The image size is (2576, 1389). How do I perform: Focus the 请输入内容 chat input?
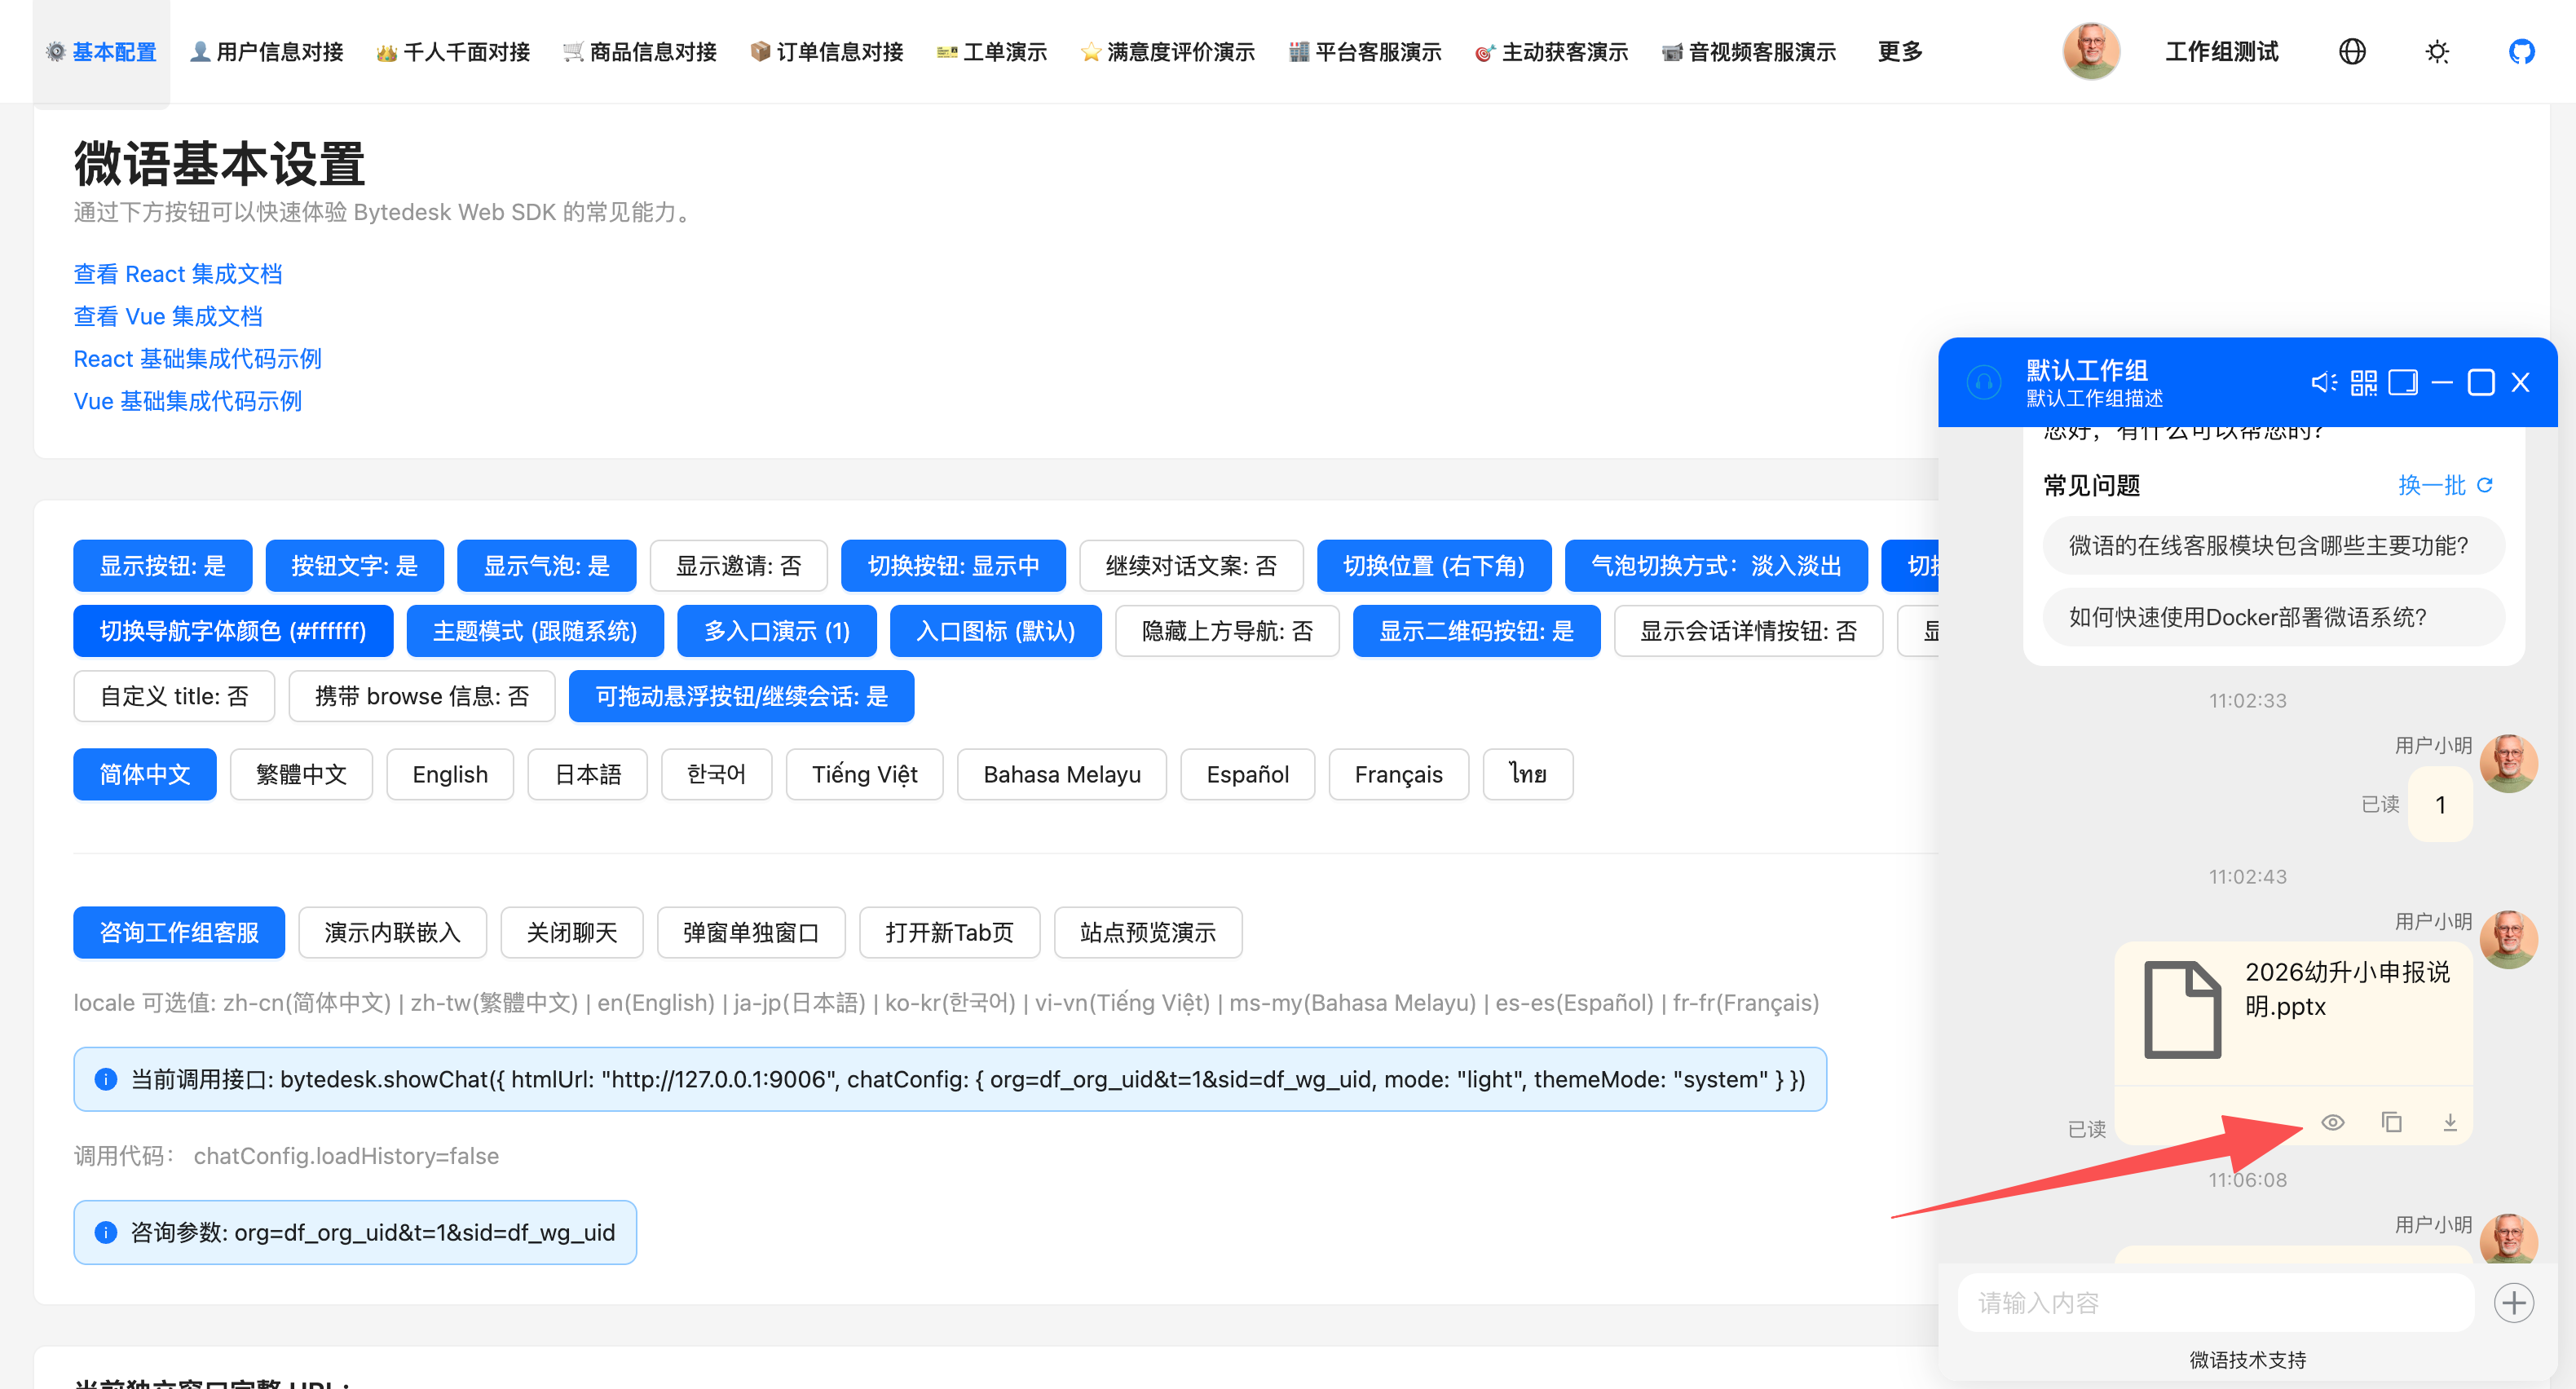pos(2216,1303)
